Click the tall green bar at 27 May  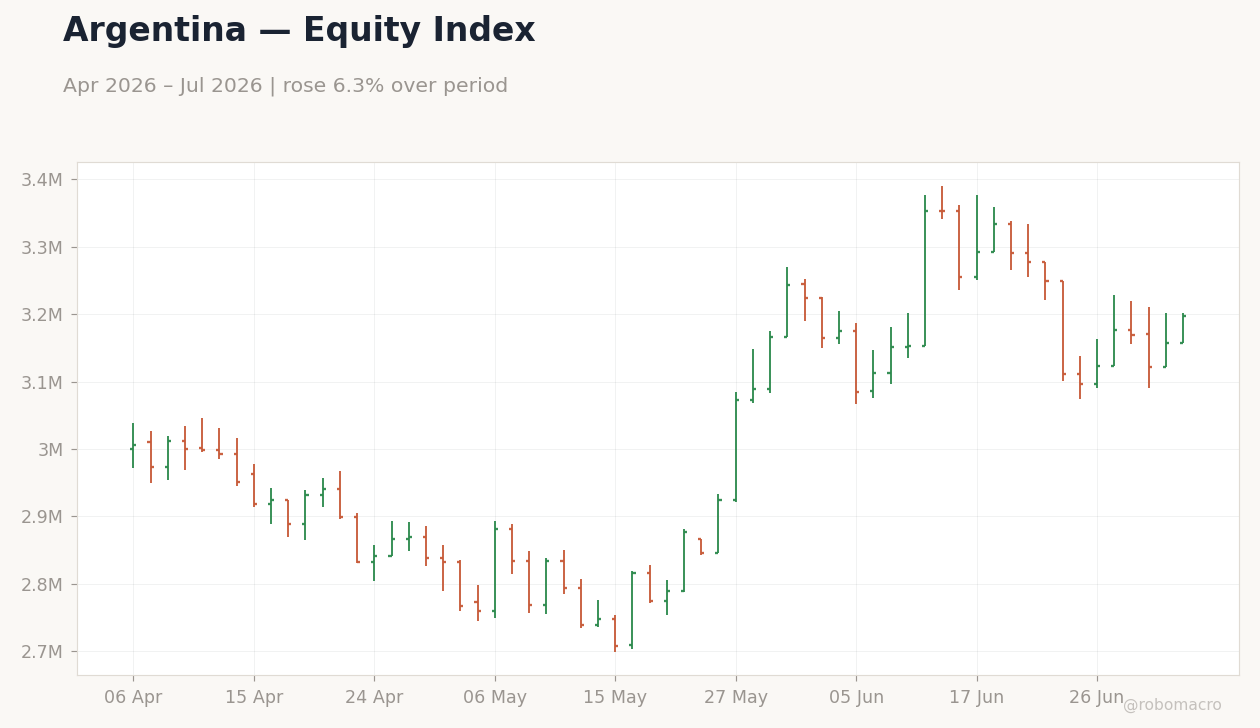[x=736, y=447]
